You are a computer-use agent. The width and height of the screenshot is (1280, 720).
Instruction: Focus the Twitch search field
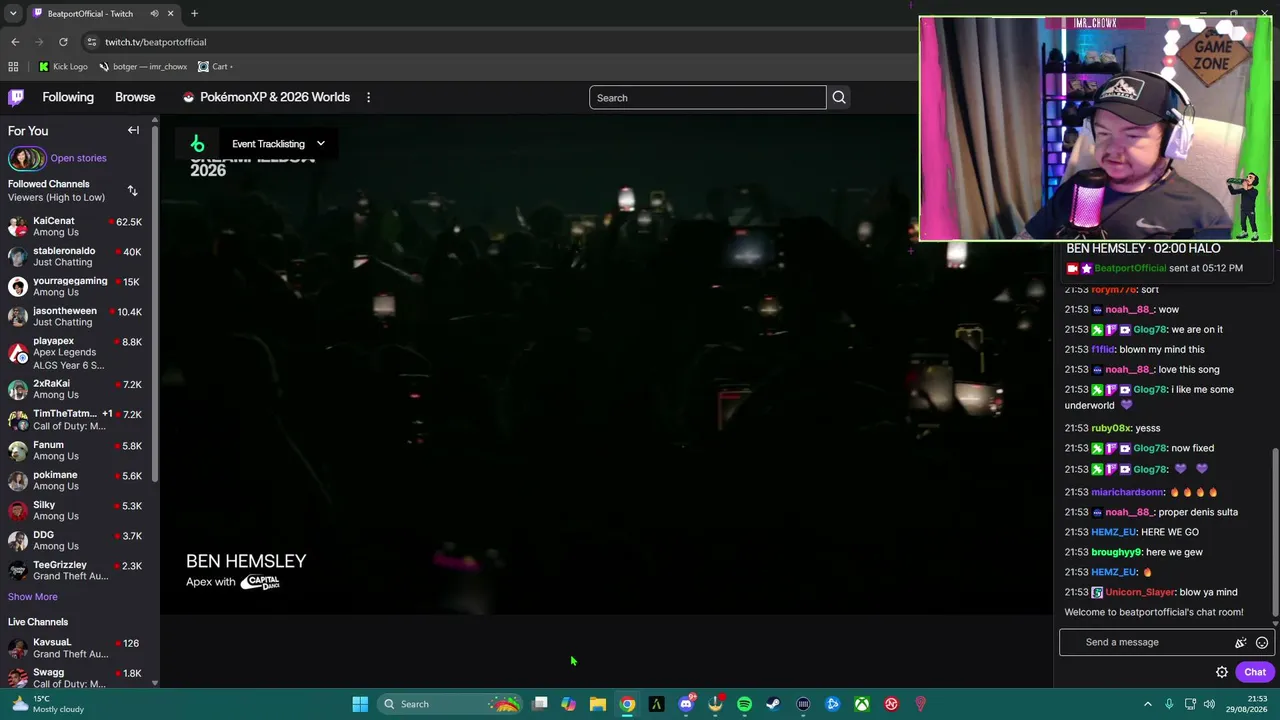(708, 98)
